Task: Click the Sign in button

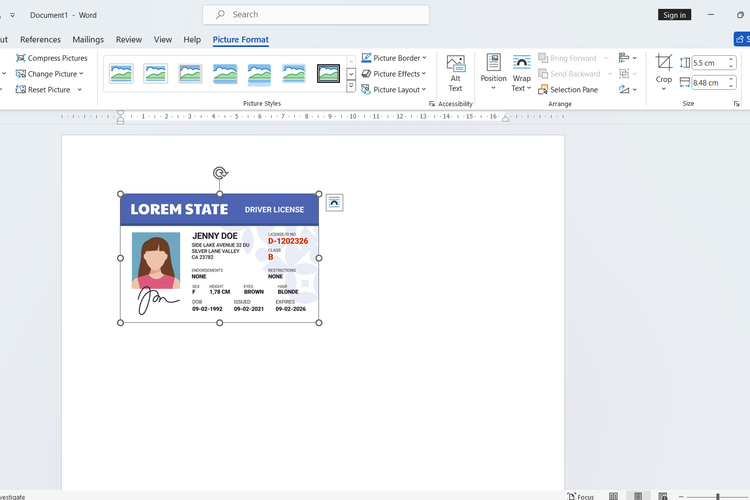Action: pos(674,15)
